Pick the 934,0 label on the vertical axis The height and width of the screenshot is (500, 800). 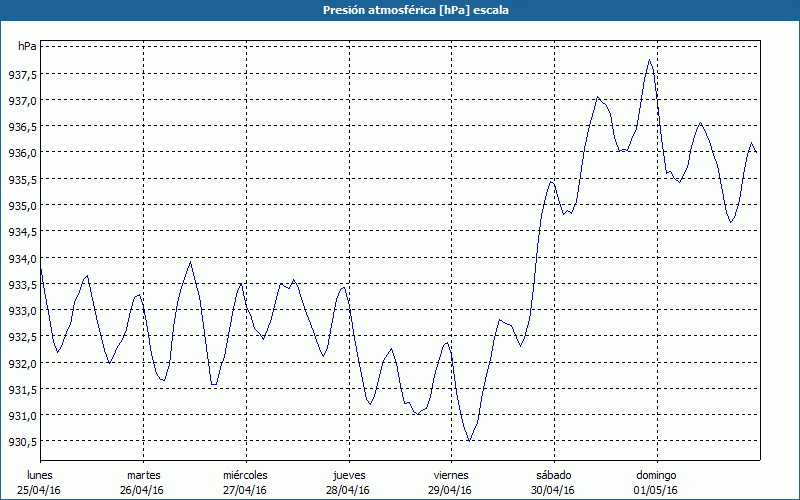tap(22, 258)
